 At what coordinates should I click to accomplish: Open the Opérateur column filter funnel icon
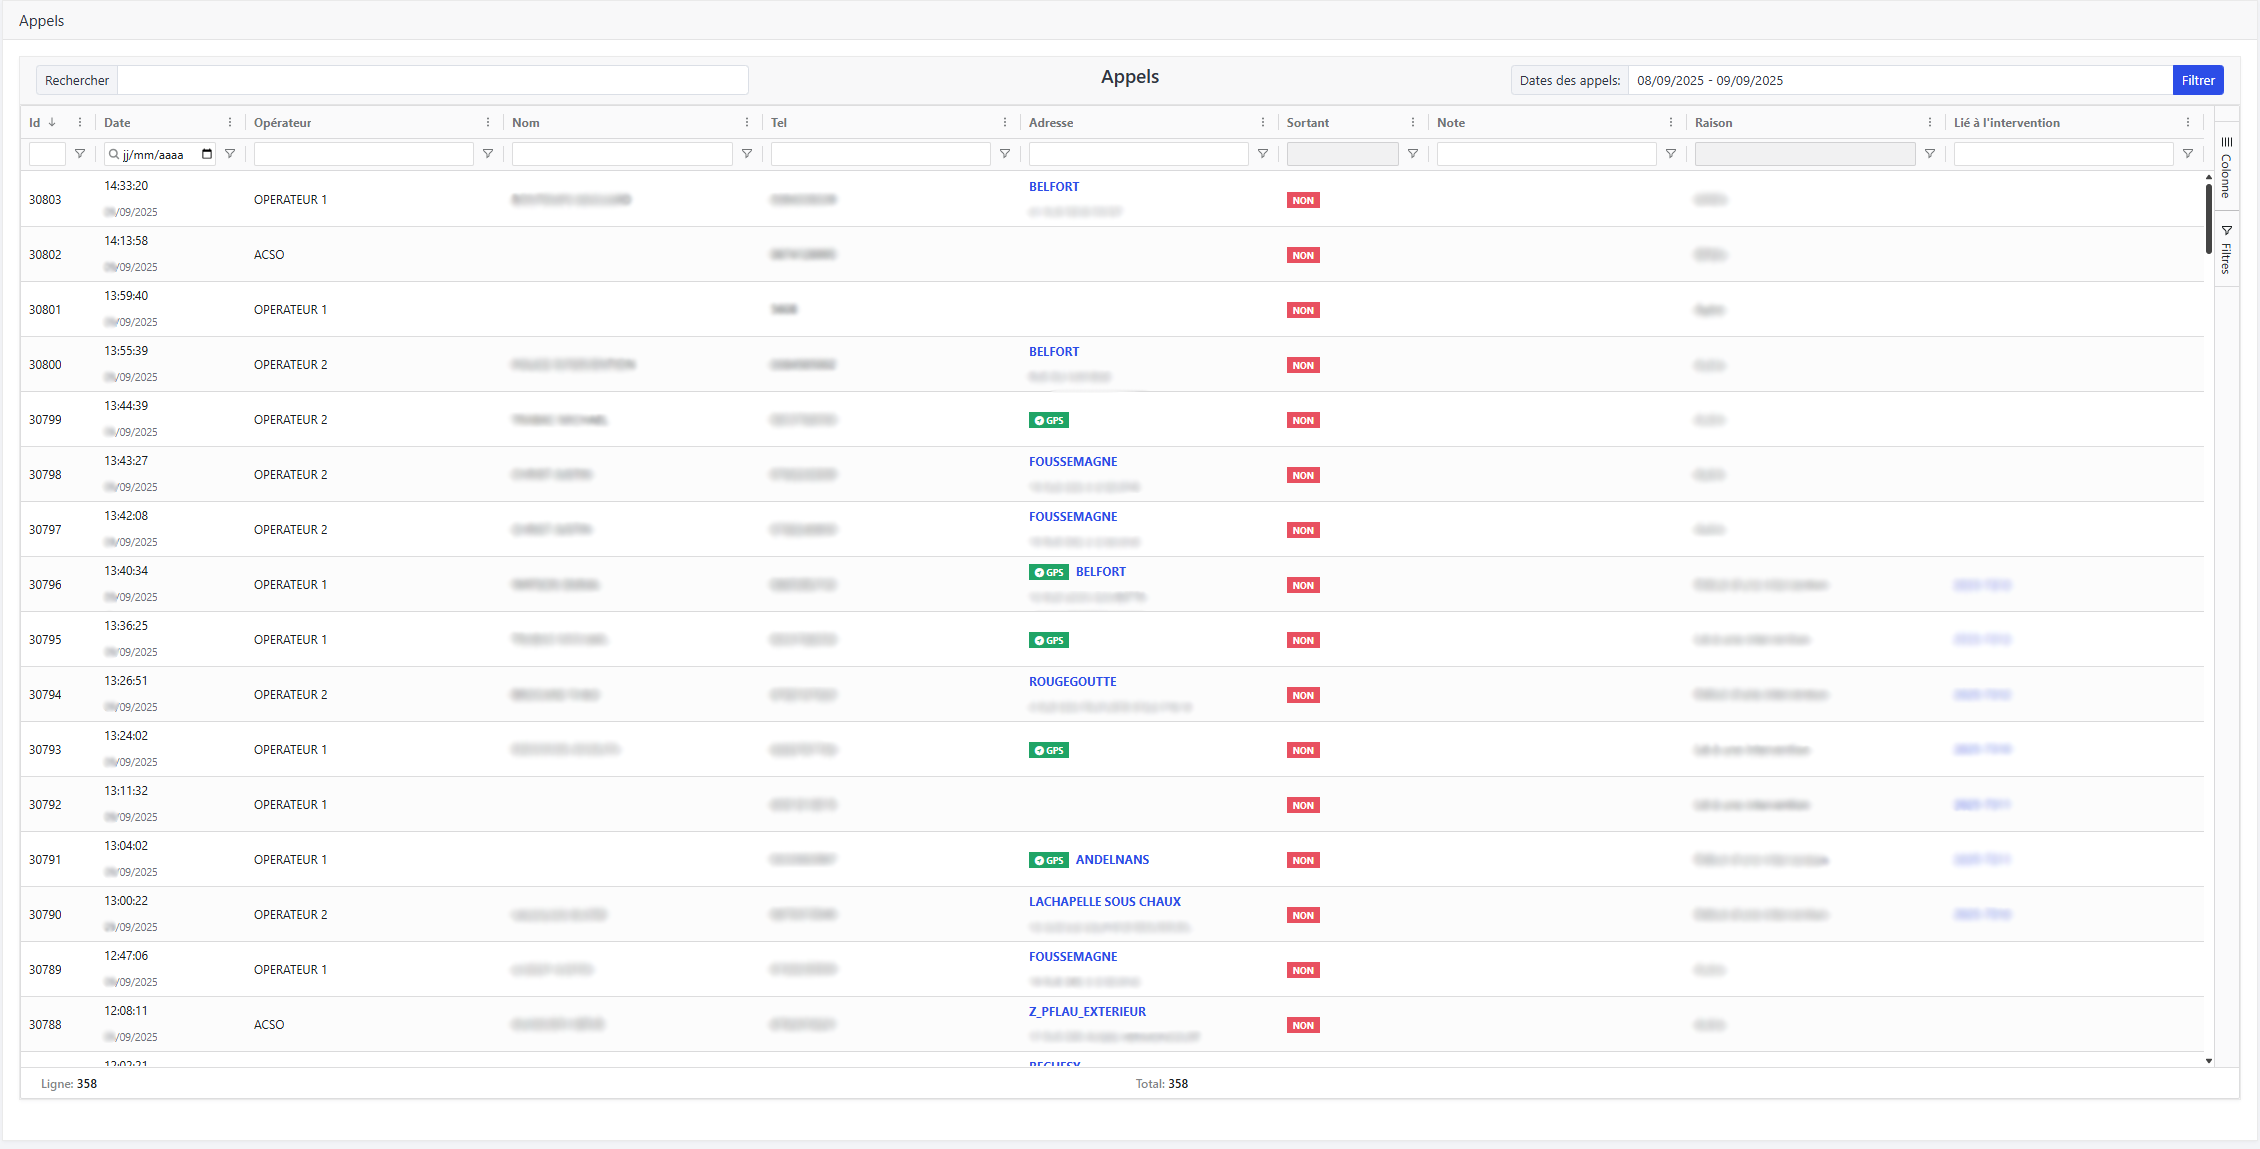point(488,154)
